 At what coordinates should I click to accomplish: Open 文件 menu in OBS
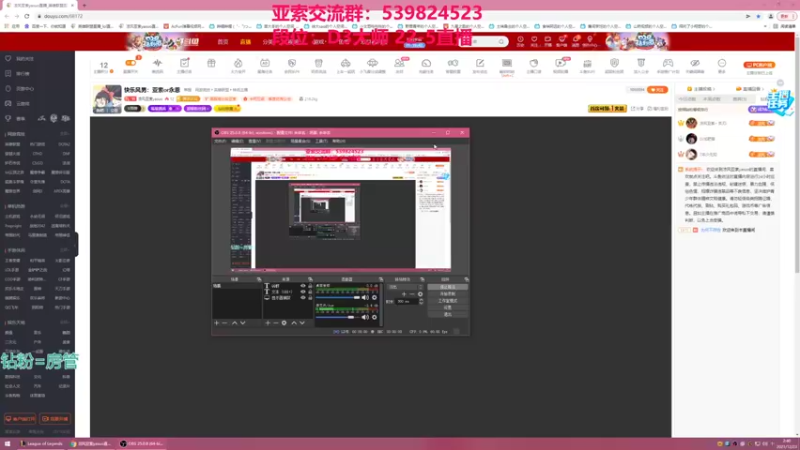pyautogui.click(x=220, y=141)
